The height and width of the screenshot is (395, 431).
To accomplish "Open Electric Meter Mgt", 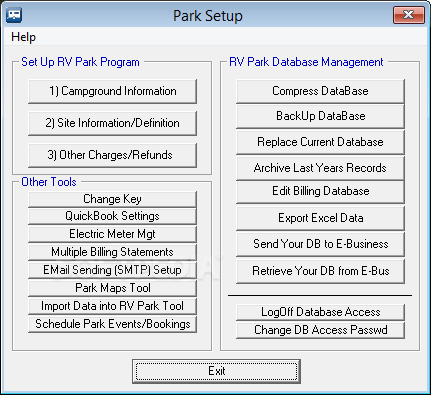I will (113, 234).
